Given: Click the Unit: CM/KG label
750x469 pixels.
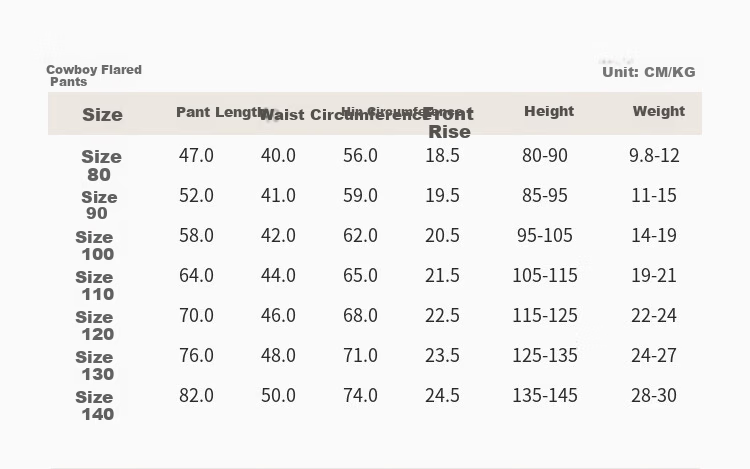Looking at the screenshot, I should (x=649, y=72).
